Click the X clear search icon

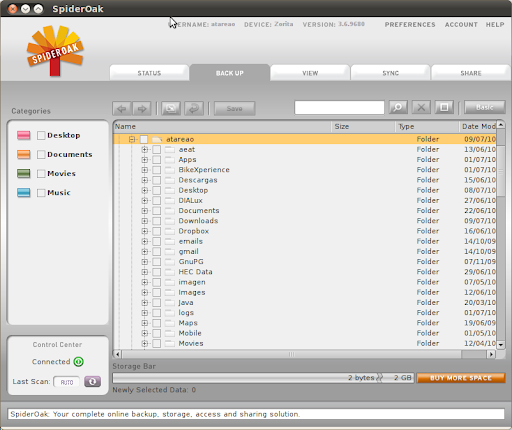point(421,107)
